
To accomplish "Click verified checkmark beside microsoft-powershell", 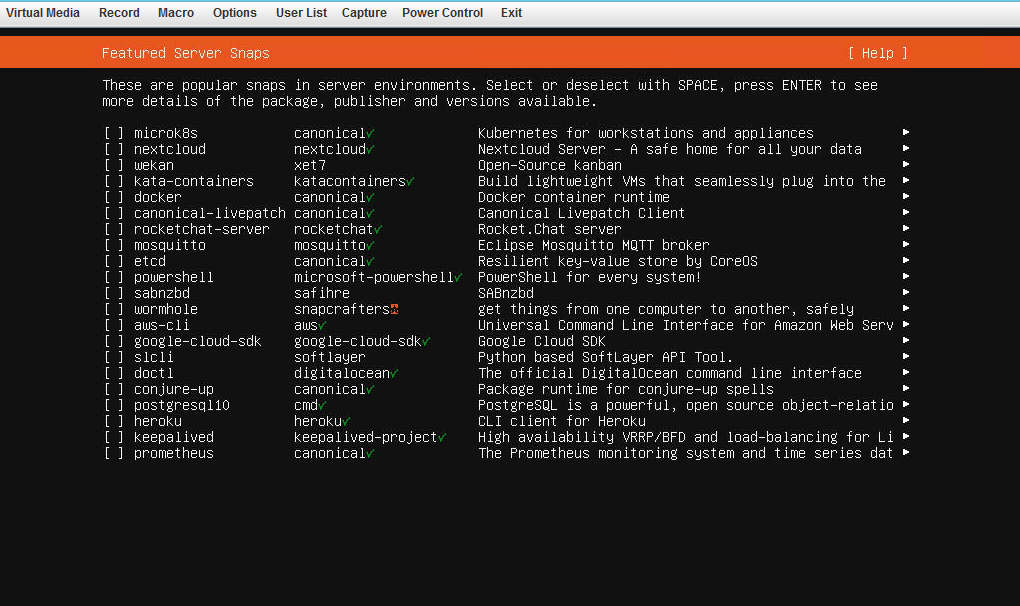I will [x=458, y=278].
